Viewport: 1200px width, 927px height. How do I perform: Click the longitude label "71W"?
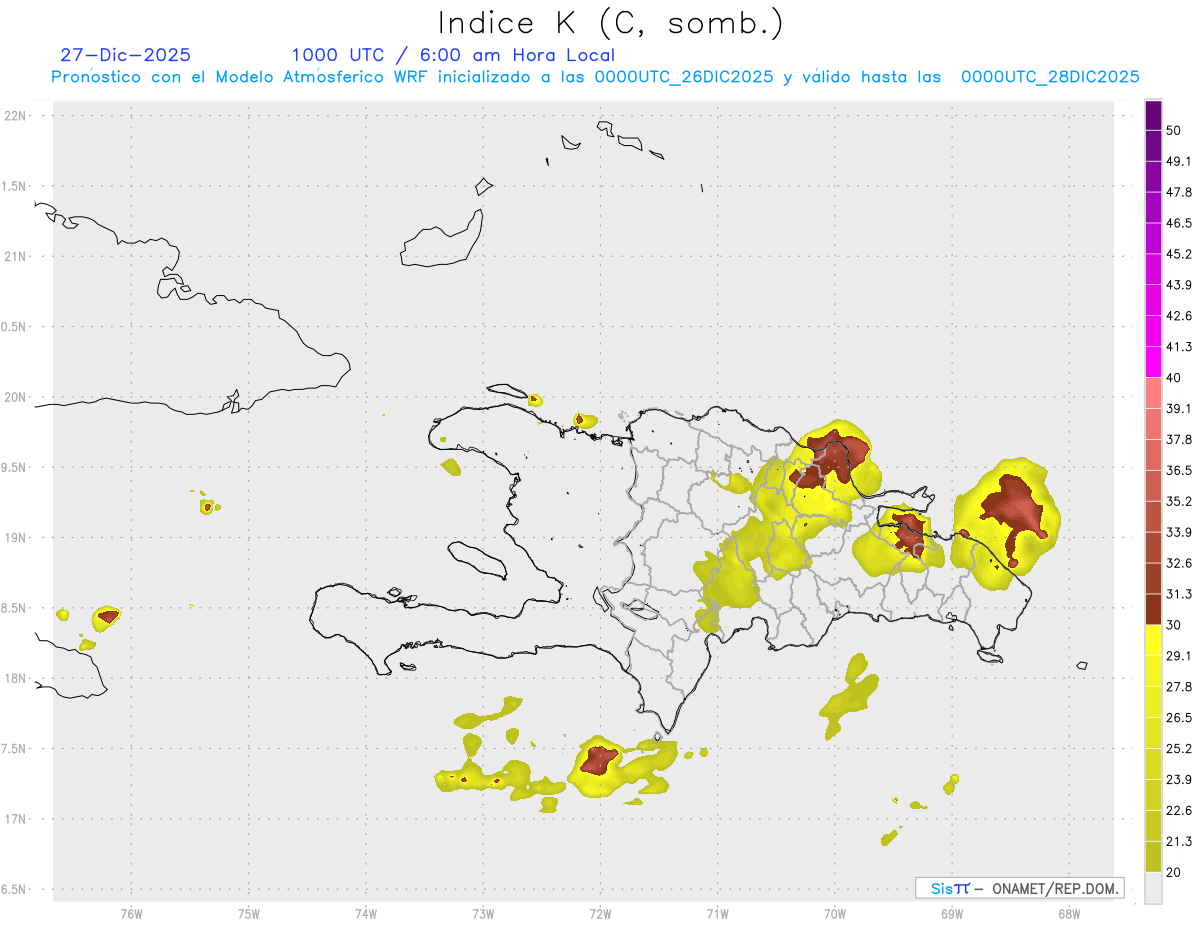pos(717,914)
